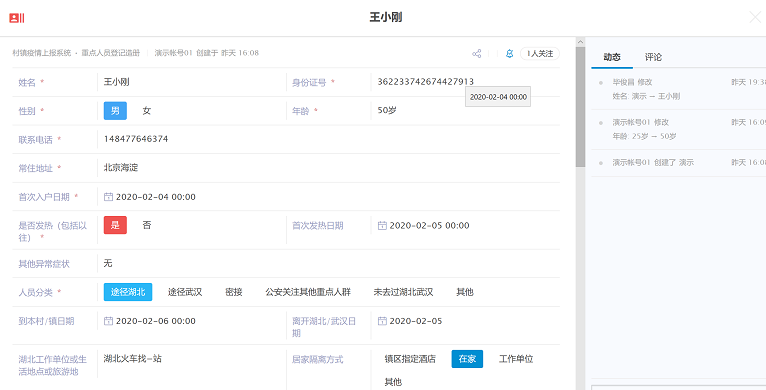The height and width of the screenshot is (390, 766).
Task: Select 其他 under 居家隔离方式
Action: click(x=393, y=382)
